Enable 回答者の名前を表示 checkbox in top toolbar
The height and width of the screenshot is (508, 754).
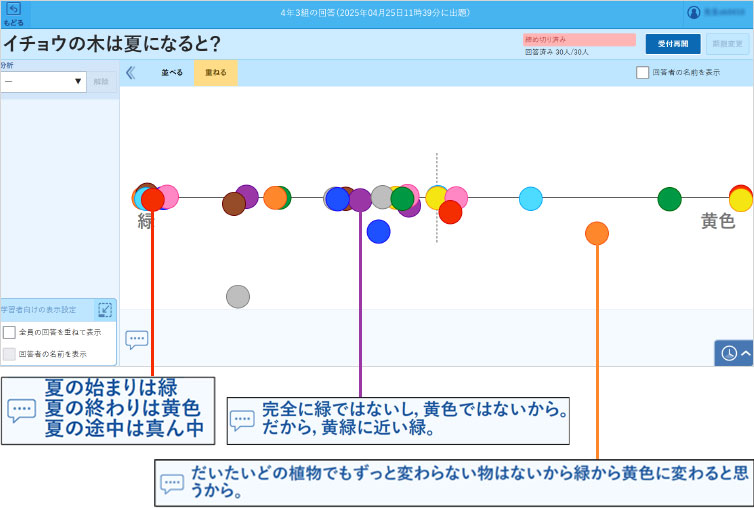[643, 72]
